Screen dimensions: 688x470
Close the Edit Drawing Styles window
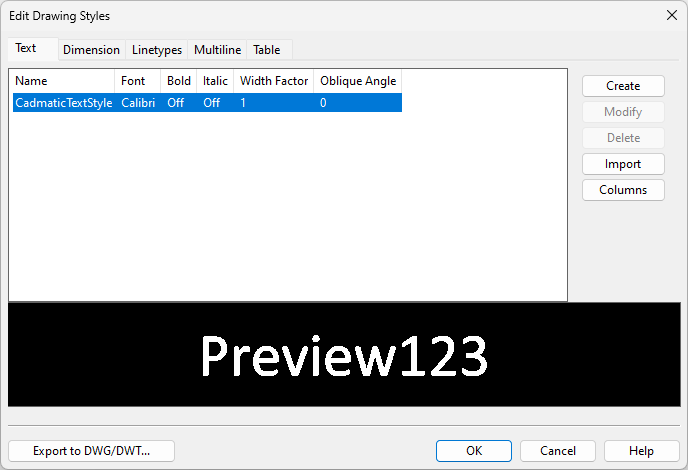pos(670,15)
